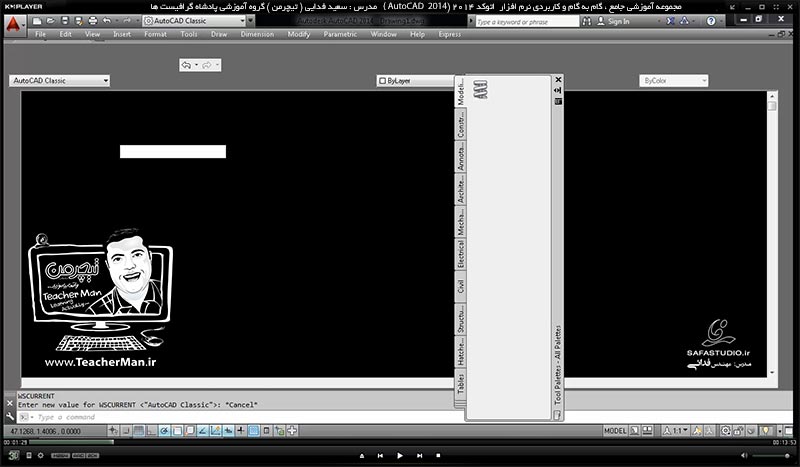The image size is (800, 467).
Task: Adjust the KMPlayer volume slider
Action: point(773,455)
